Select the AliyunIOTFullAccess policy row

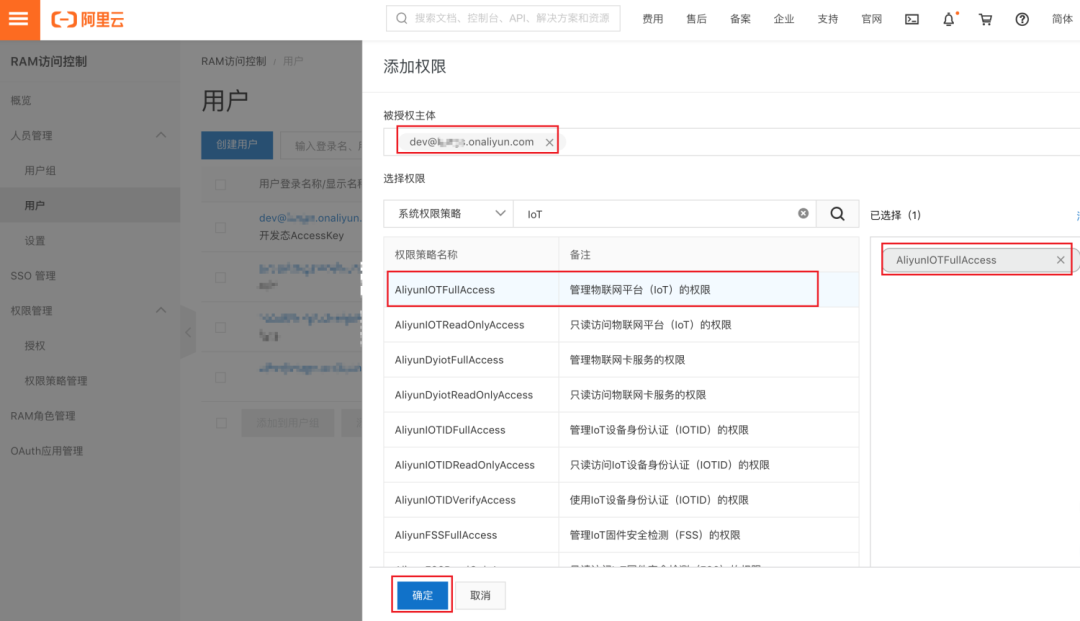621,289
